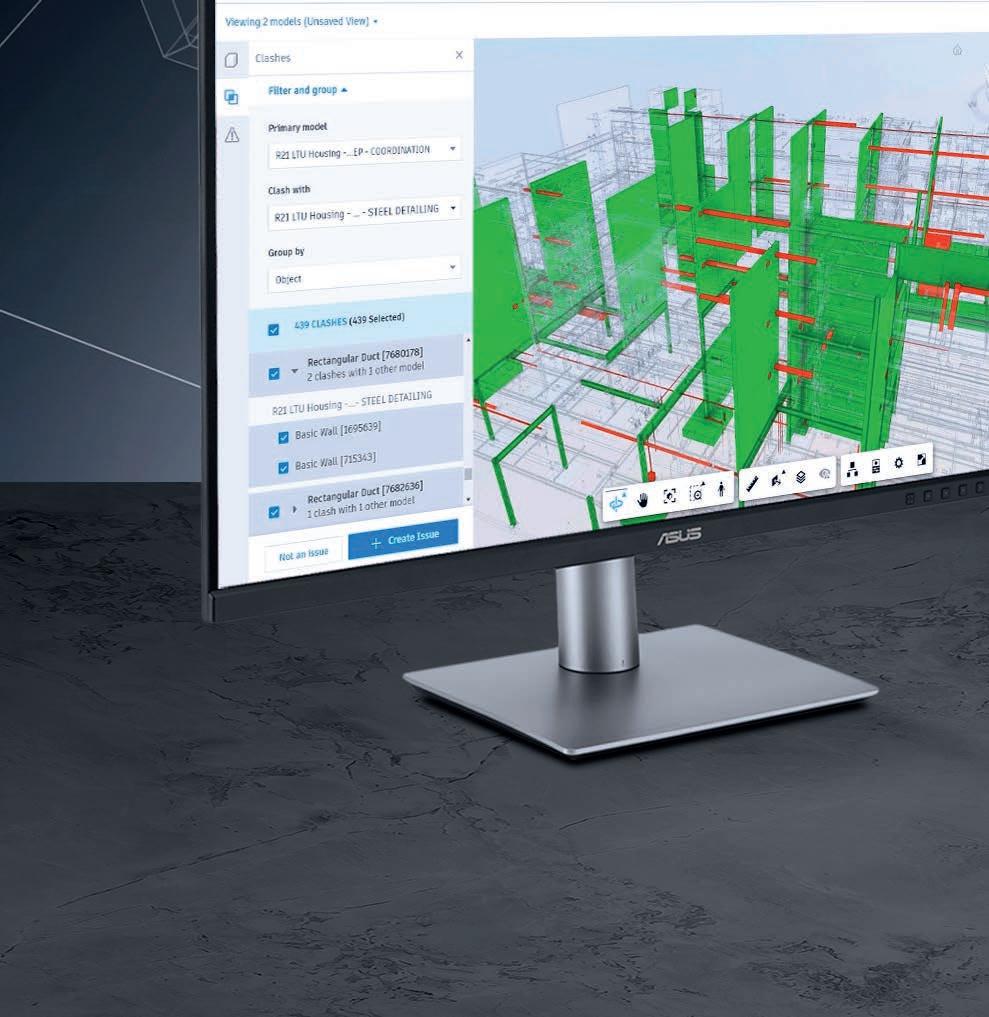Click the Primary model label
Screen dimensions: 989x1017
pos(298,127)
